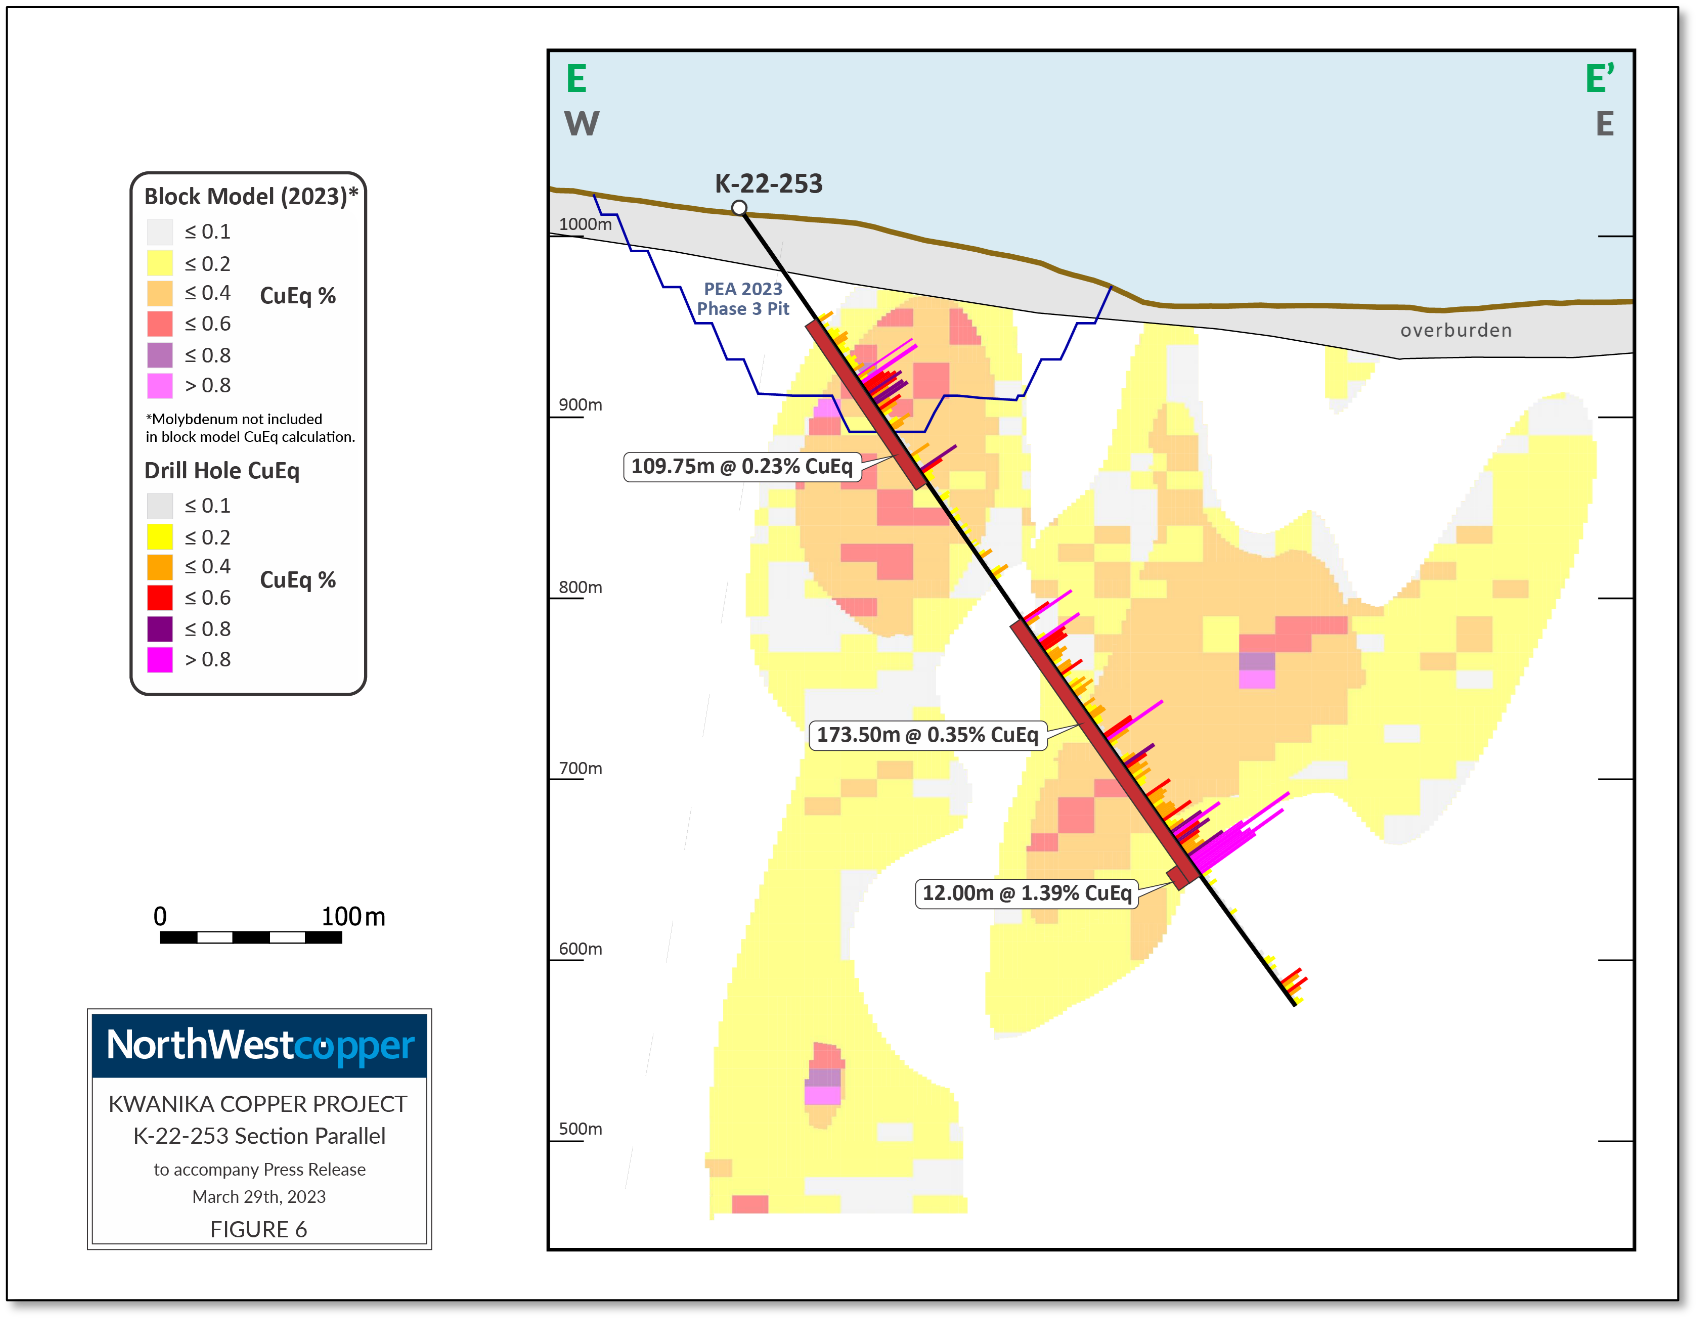Click the green E' section marker at right

[1600, 78]
